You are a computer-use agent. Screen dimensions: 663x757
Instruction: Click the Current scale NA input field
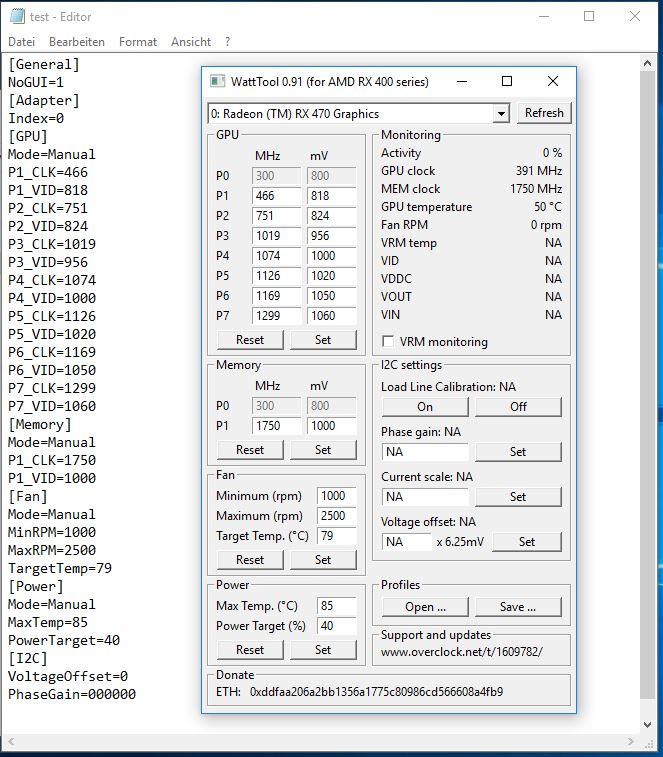[425, 497]
